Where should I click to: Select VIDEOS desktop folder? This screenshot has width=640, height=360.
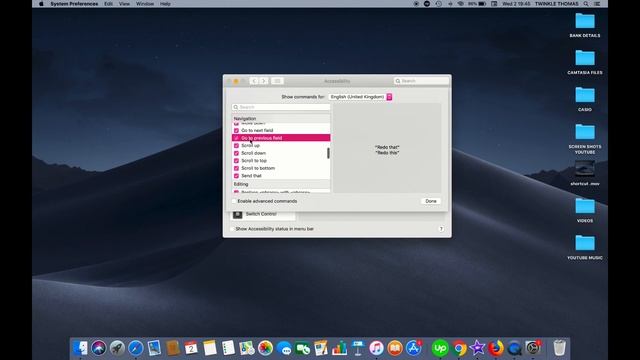click(x=585, y=210)
